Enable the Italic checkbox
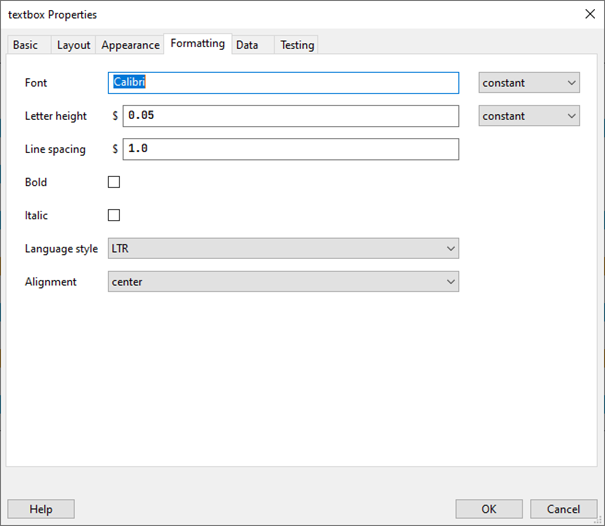This screenshot has height=526, width=605. [114, 215]
